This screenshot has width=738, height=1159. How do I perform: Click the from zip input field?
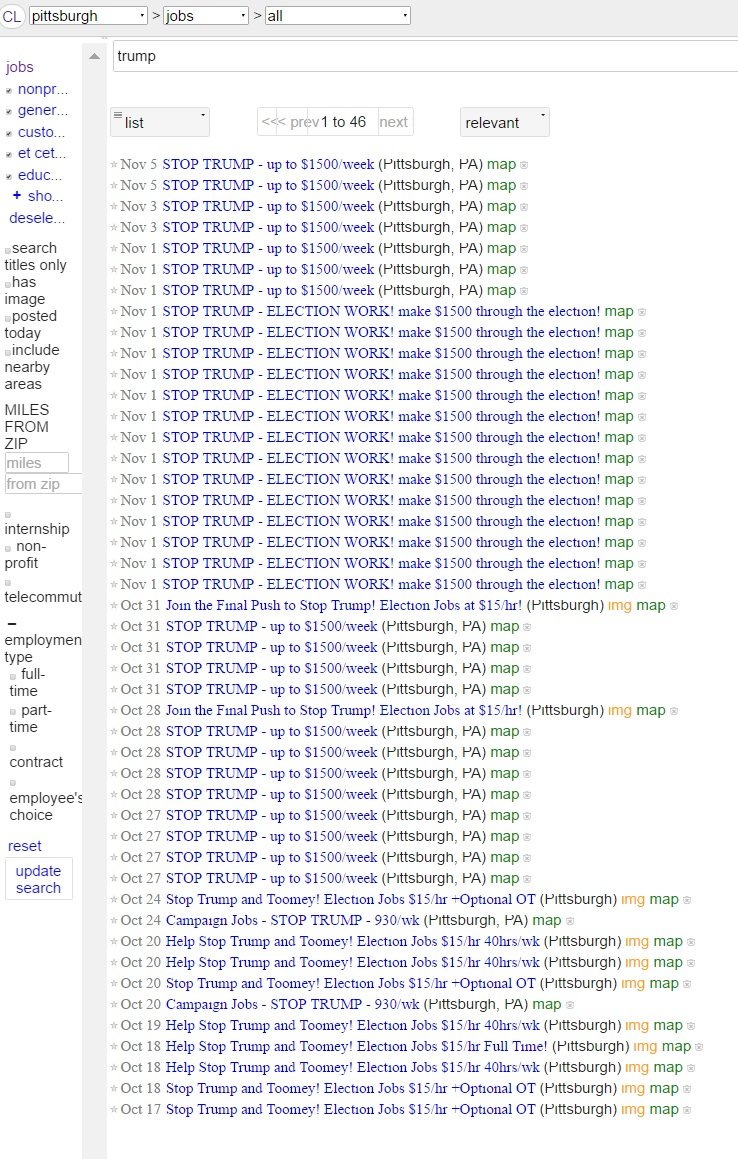(x=43, y=484)
